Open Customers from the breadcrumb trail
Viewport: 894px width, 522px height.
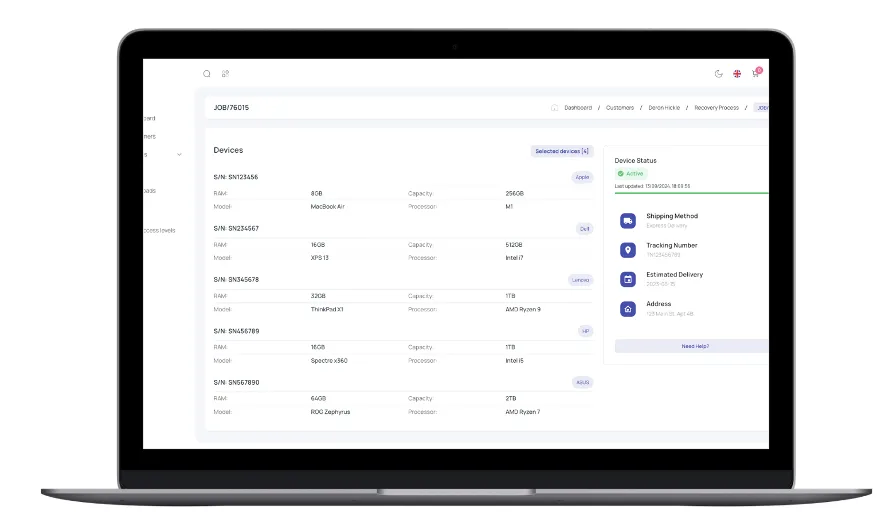[620, 107]
